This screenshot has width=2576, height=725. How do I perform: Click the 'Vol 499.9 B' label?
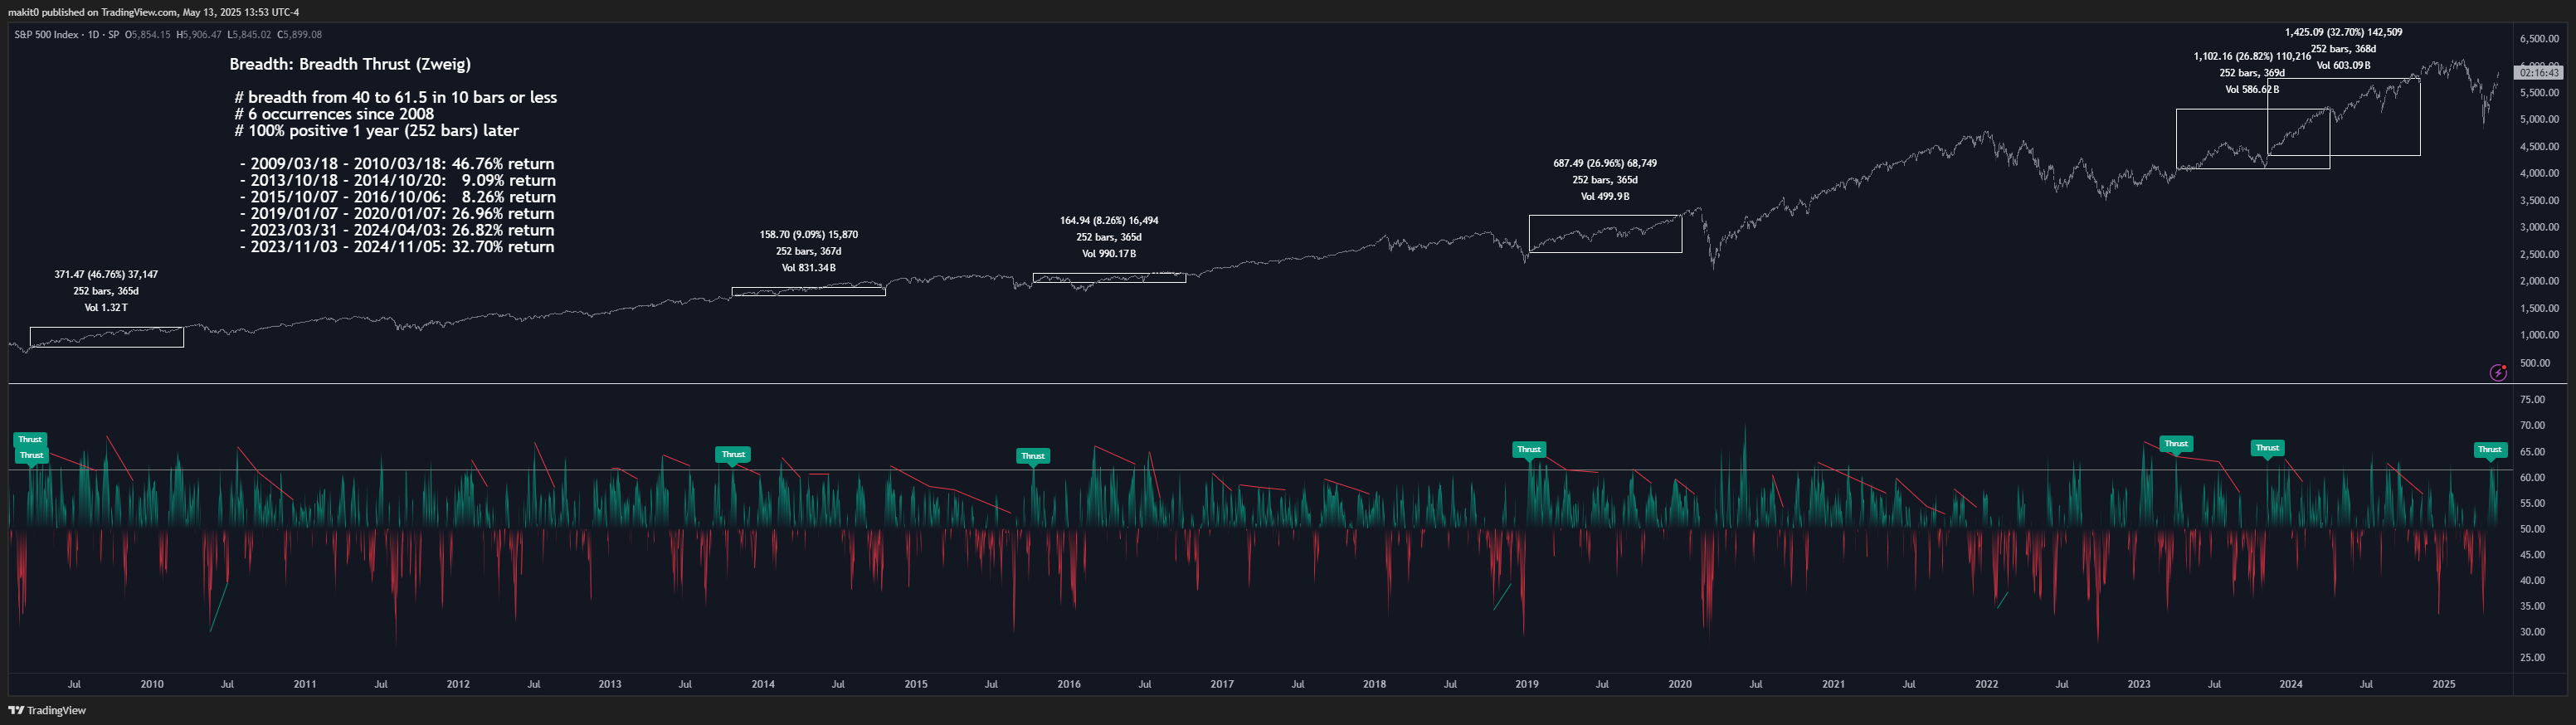tap(1605, 197)
